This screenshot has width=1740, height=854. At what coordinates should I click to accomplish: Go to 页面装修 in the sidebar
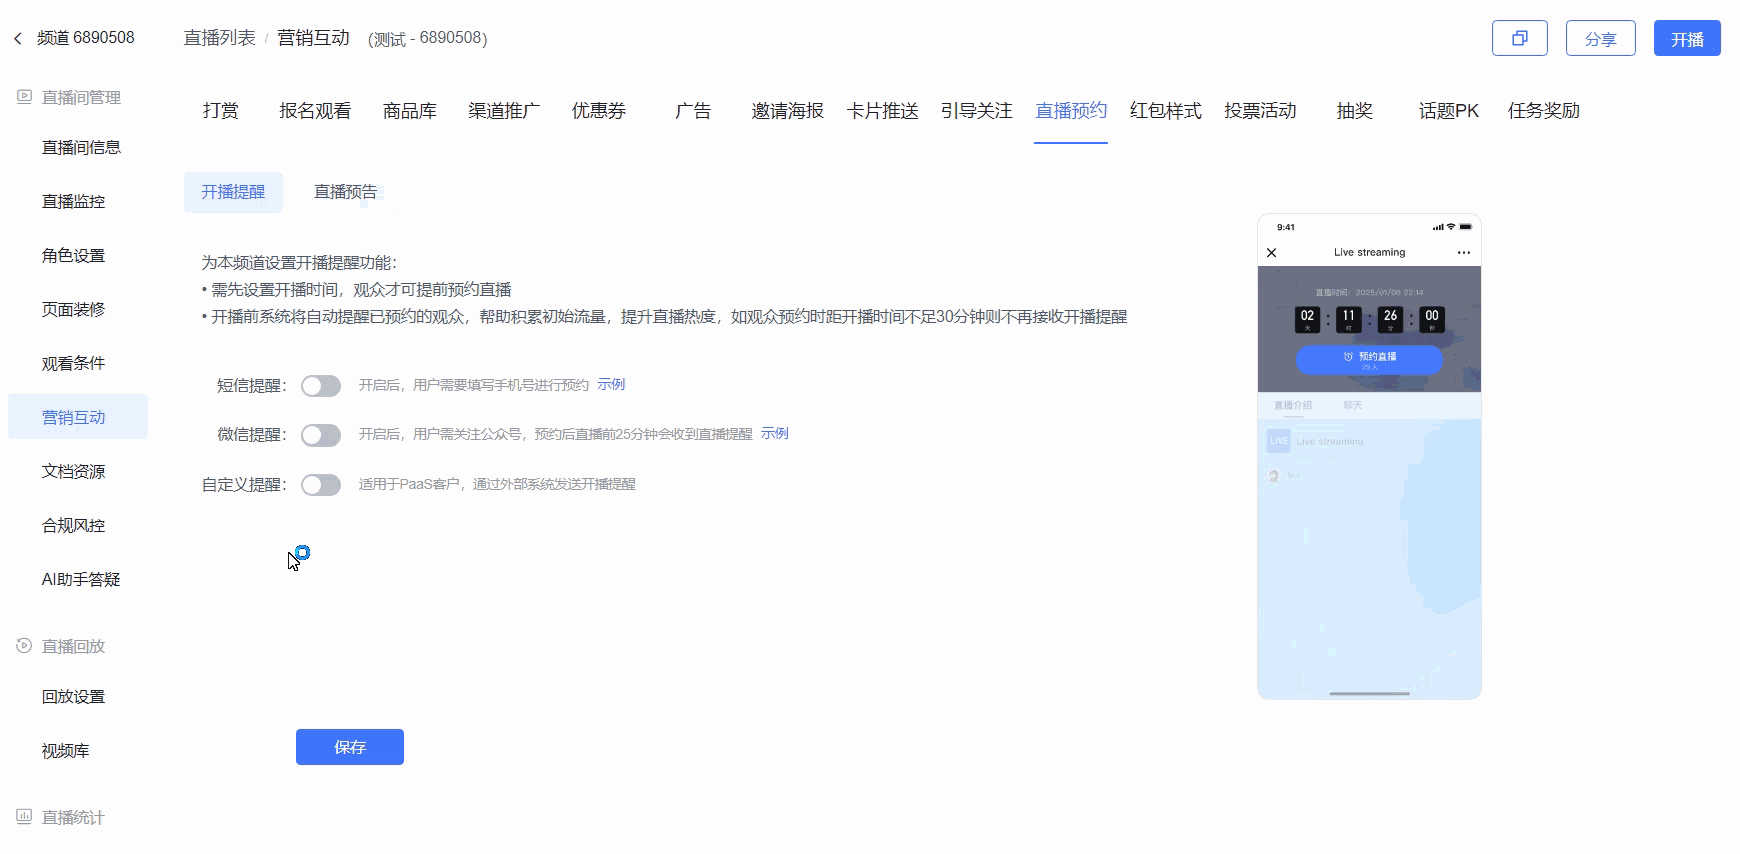click(x=73, y=309)
